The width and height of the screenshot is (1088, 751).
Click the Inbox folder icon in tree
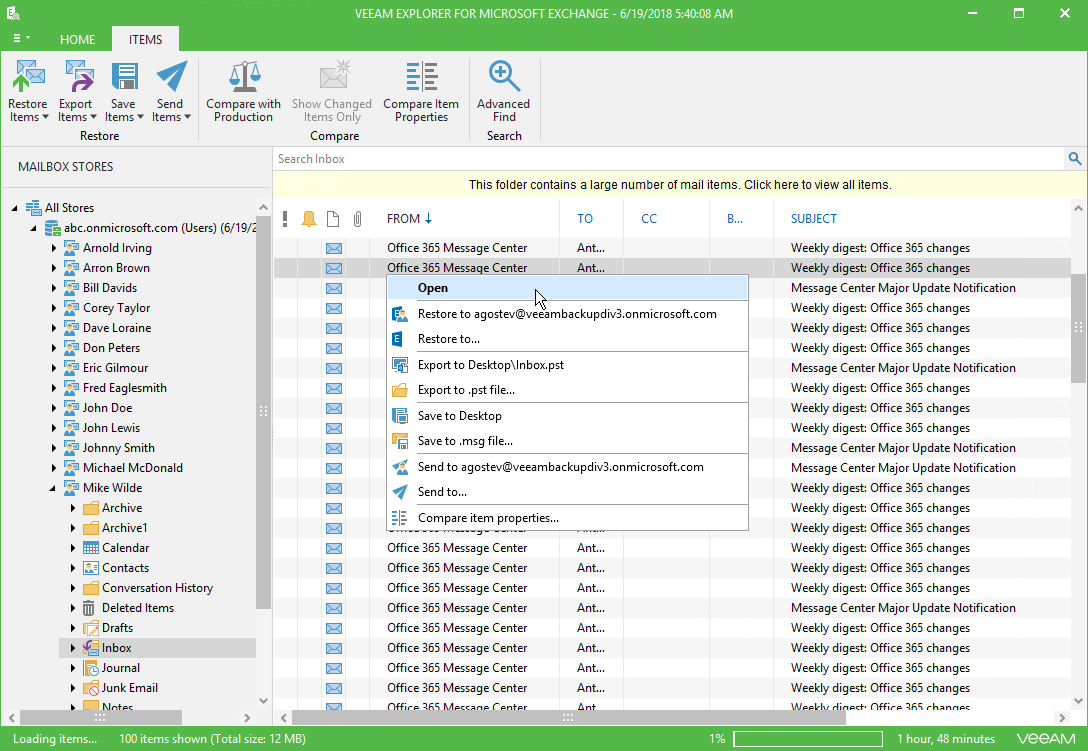tap(91, 648)
